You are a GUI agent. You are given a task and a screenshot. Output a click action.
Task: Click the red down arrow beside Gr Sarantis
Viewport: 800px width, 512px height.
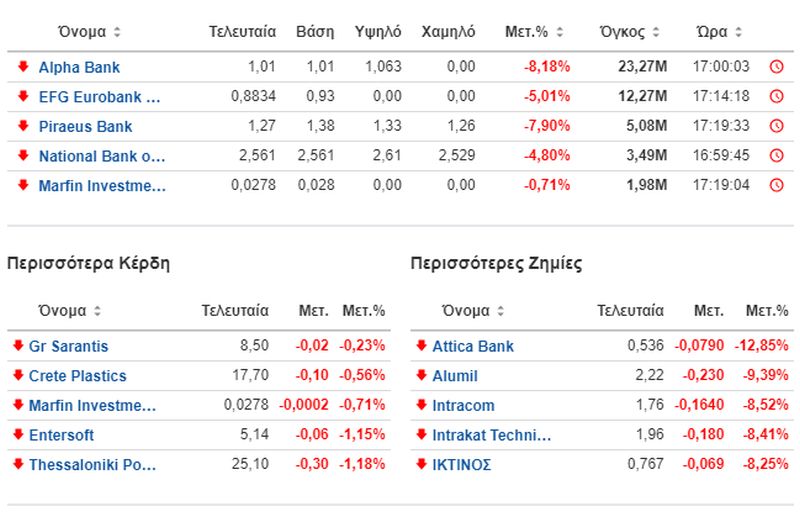click(x=18, y=346)
